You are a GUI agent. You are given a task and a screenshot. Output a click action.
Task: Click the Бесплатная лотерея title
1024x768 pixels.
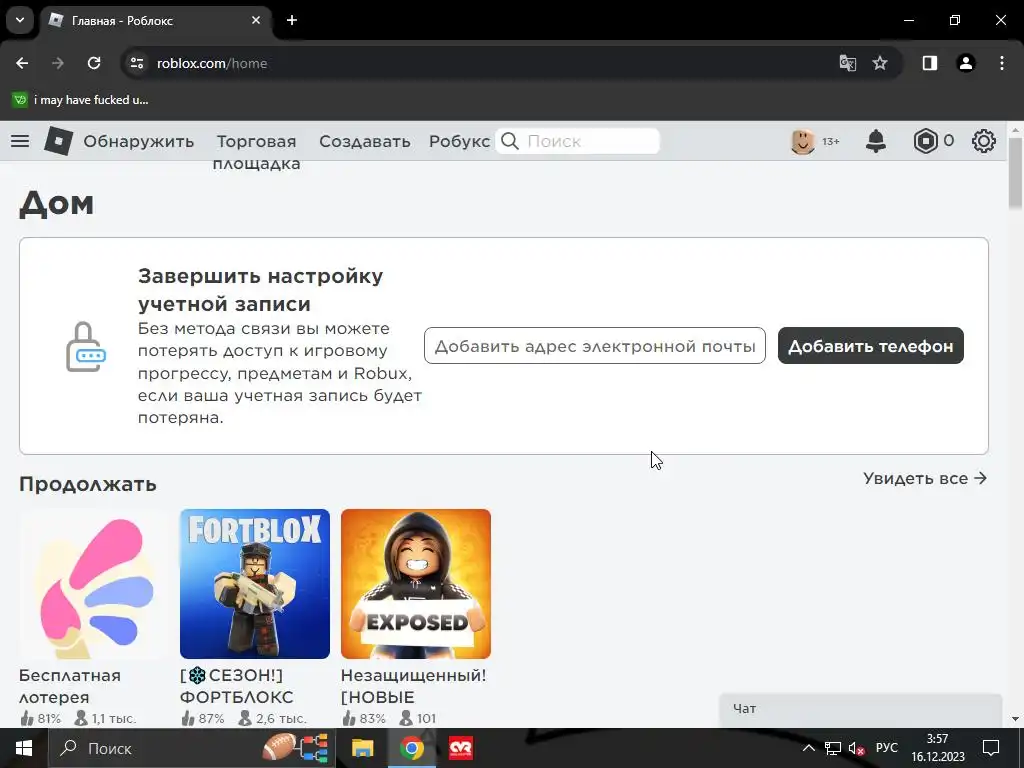[70, 686]
